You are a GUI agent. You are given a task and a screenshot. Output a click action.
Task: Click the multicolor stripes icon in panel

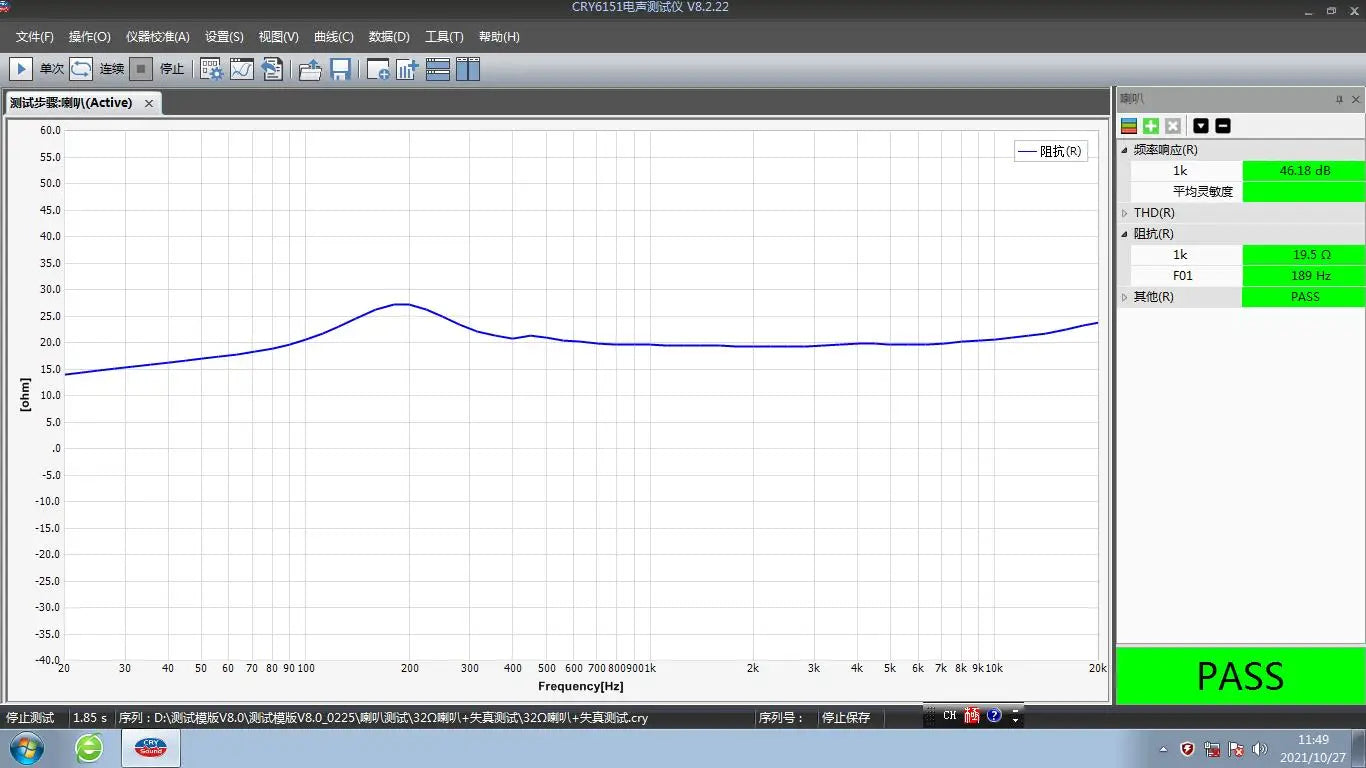pyautogui.click(x=1129, y=126)
